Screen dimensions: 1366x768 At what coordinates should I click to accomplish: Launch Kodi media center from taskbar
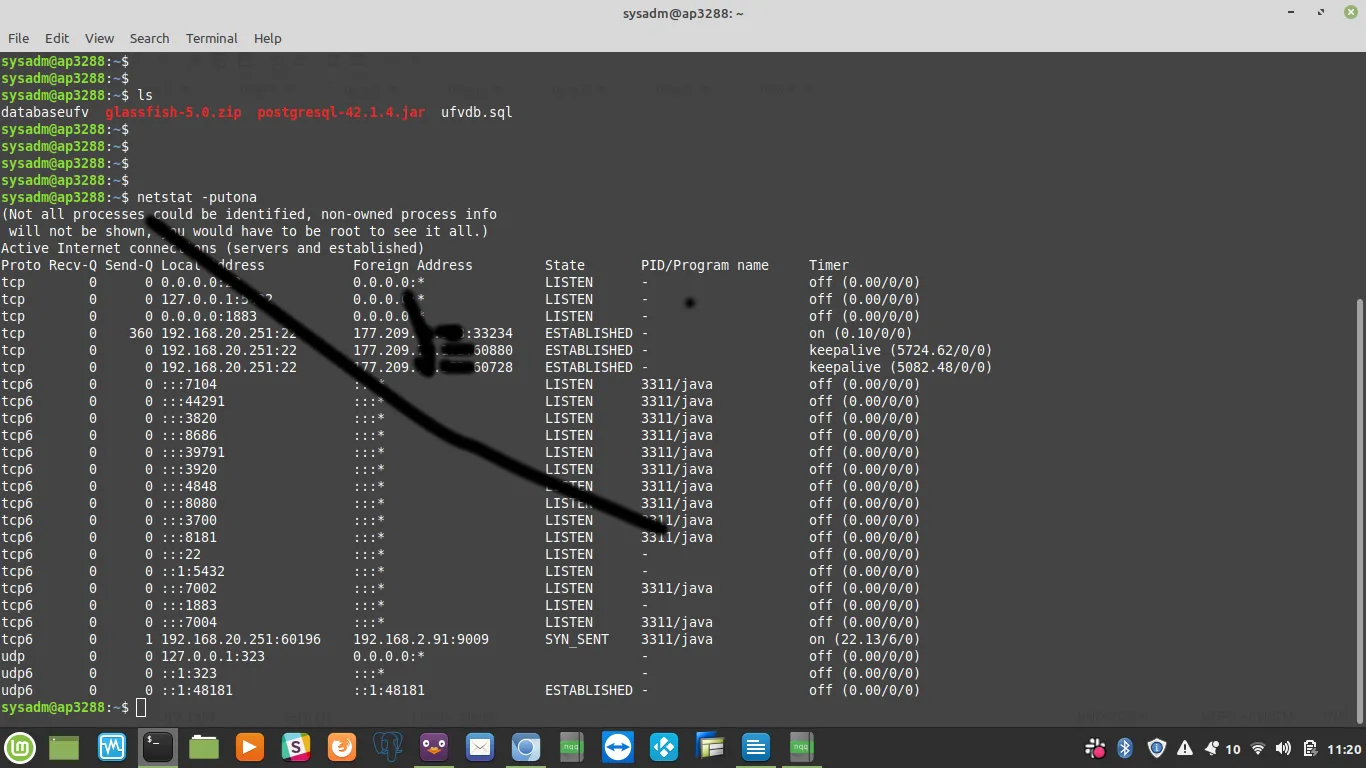(x=664, y=747)
